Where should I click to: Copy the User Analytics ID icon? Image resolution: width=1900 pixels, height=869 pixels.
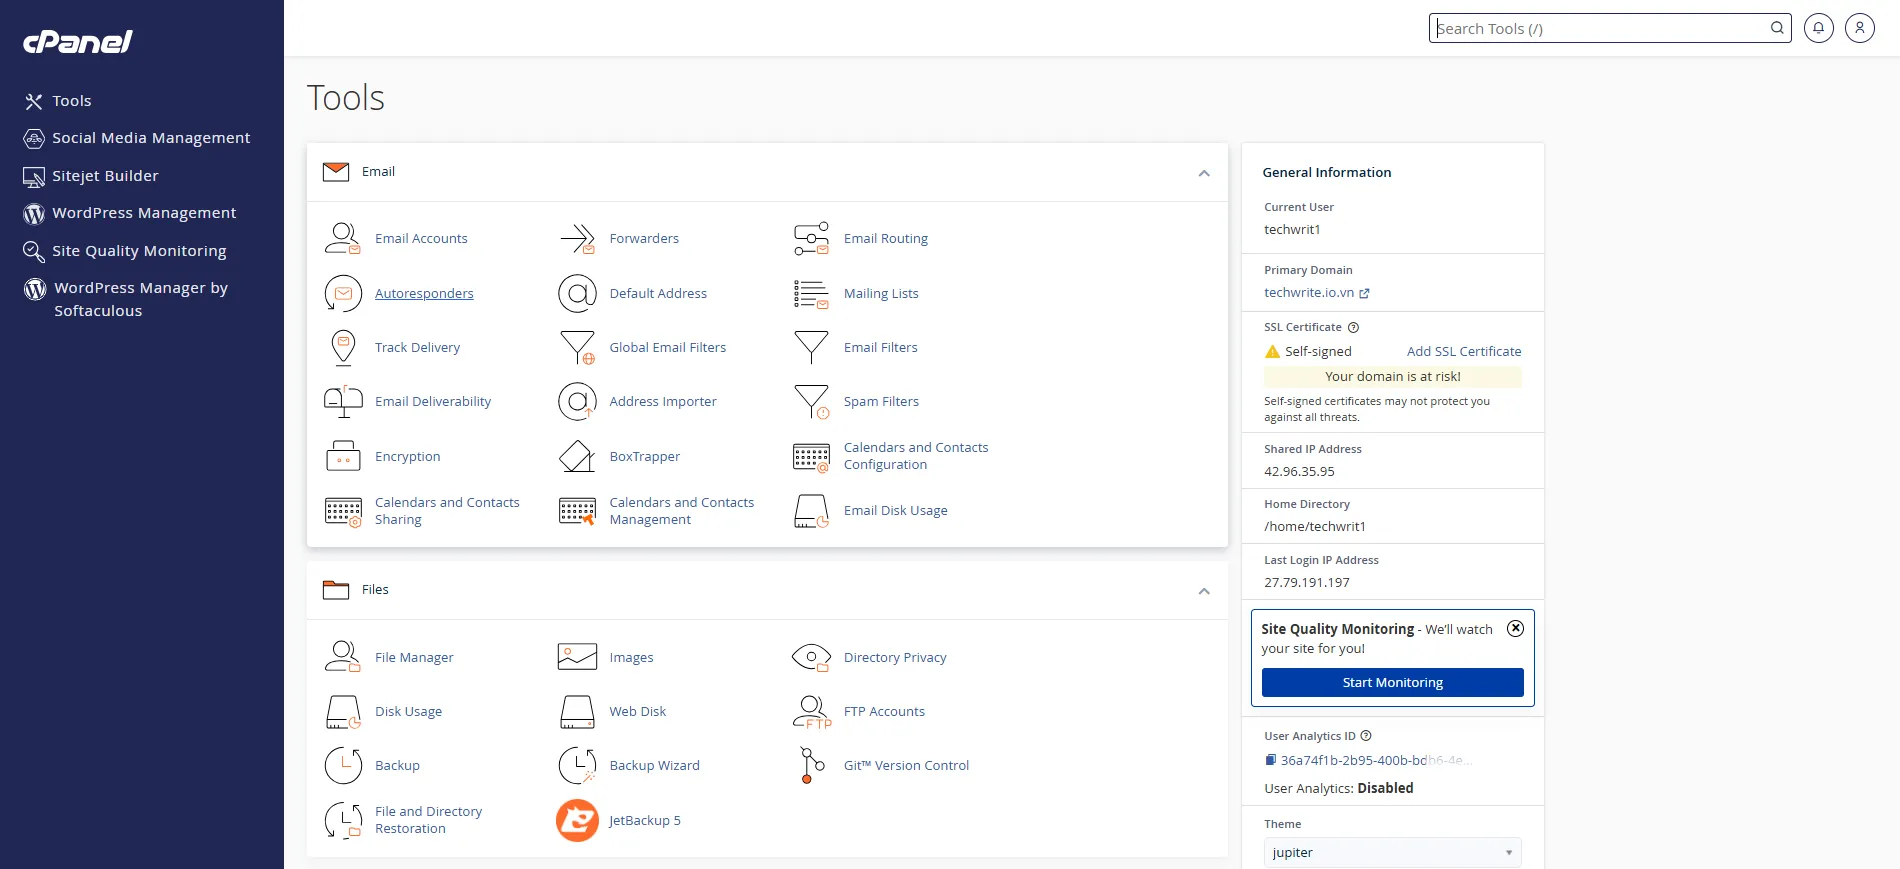1270,760
